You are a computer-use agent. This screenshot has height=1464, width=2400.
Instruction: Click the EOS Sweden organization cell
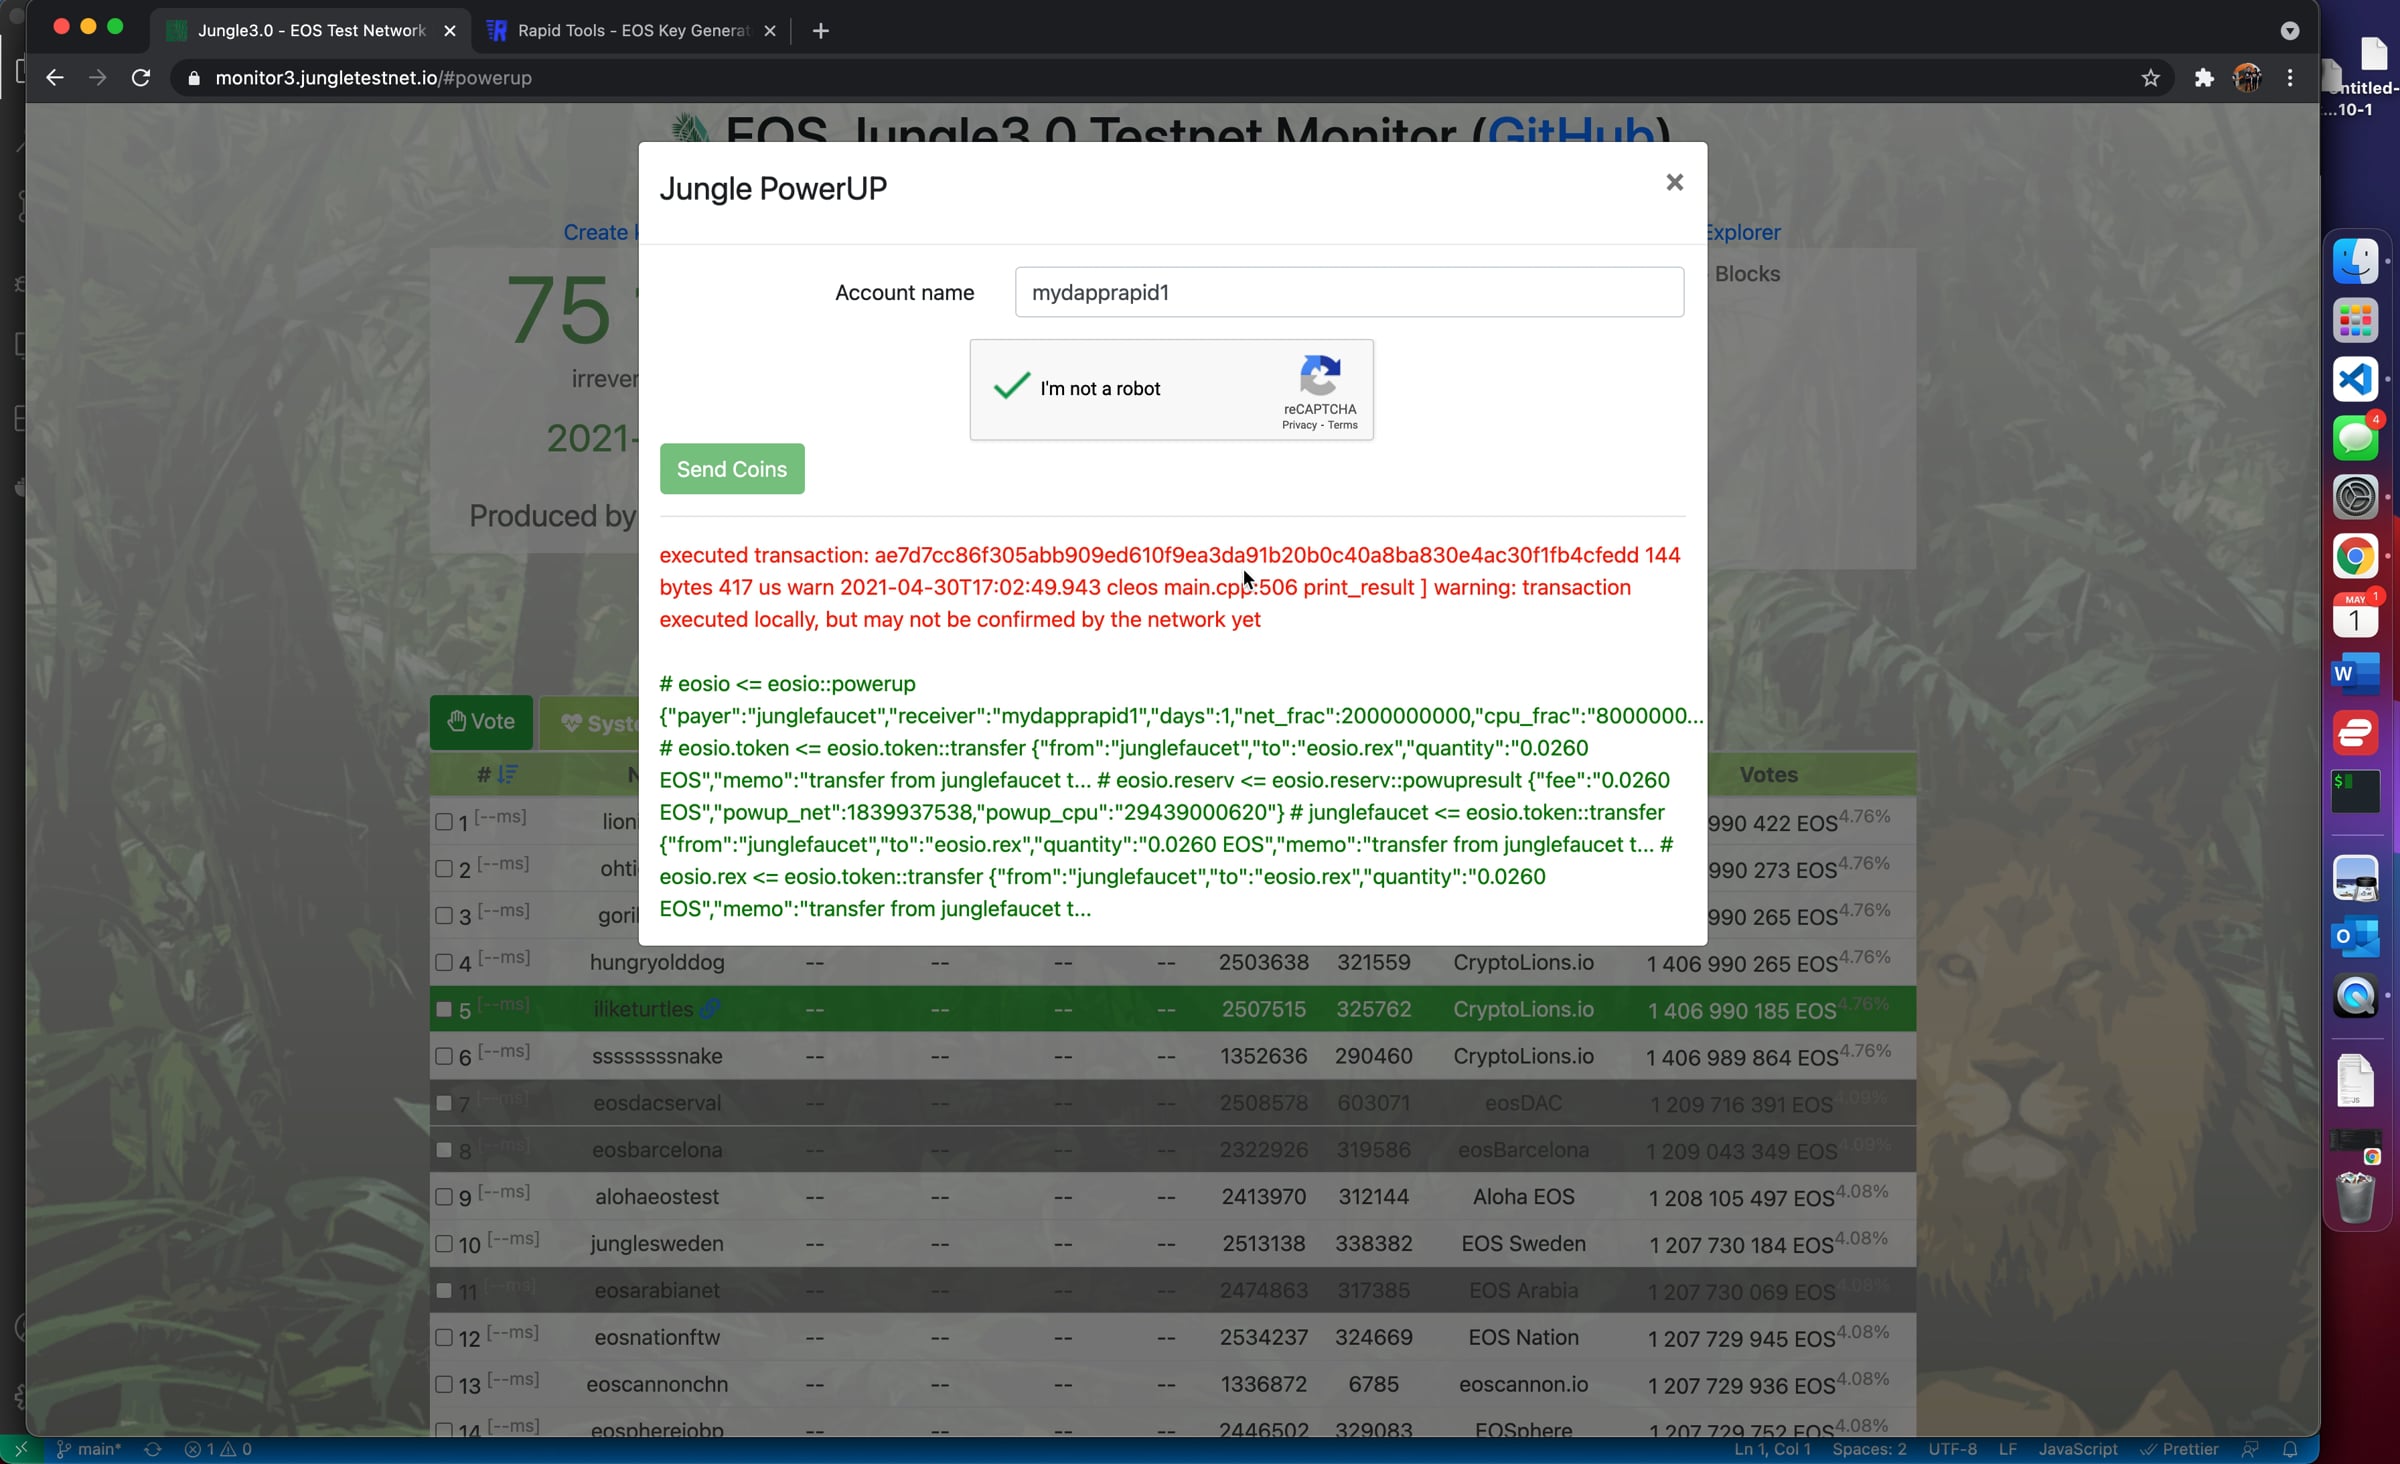click(x=1523, y=1244)
